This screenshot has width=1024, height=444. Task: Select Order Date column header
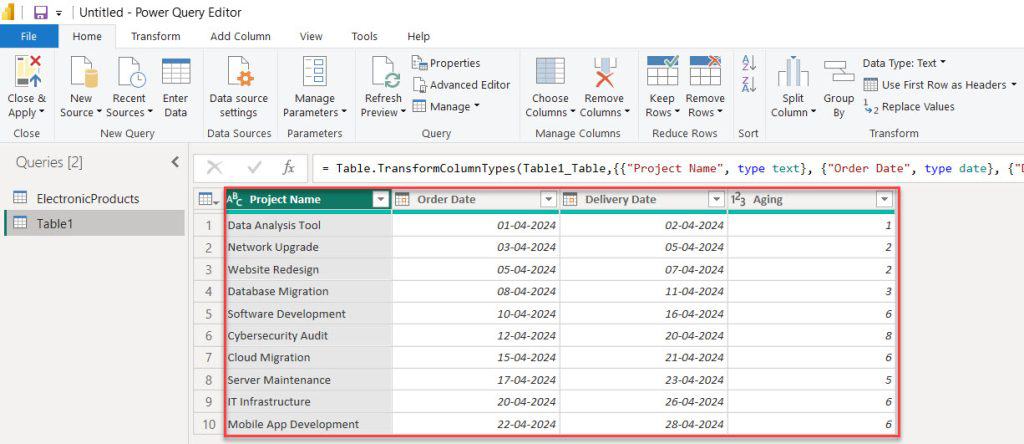[x=476, y=200]
